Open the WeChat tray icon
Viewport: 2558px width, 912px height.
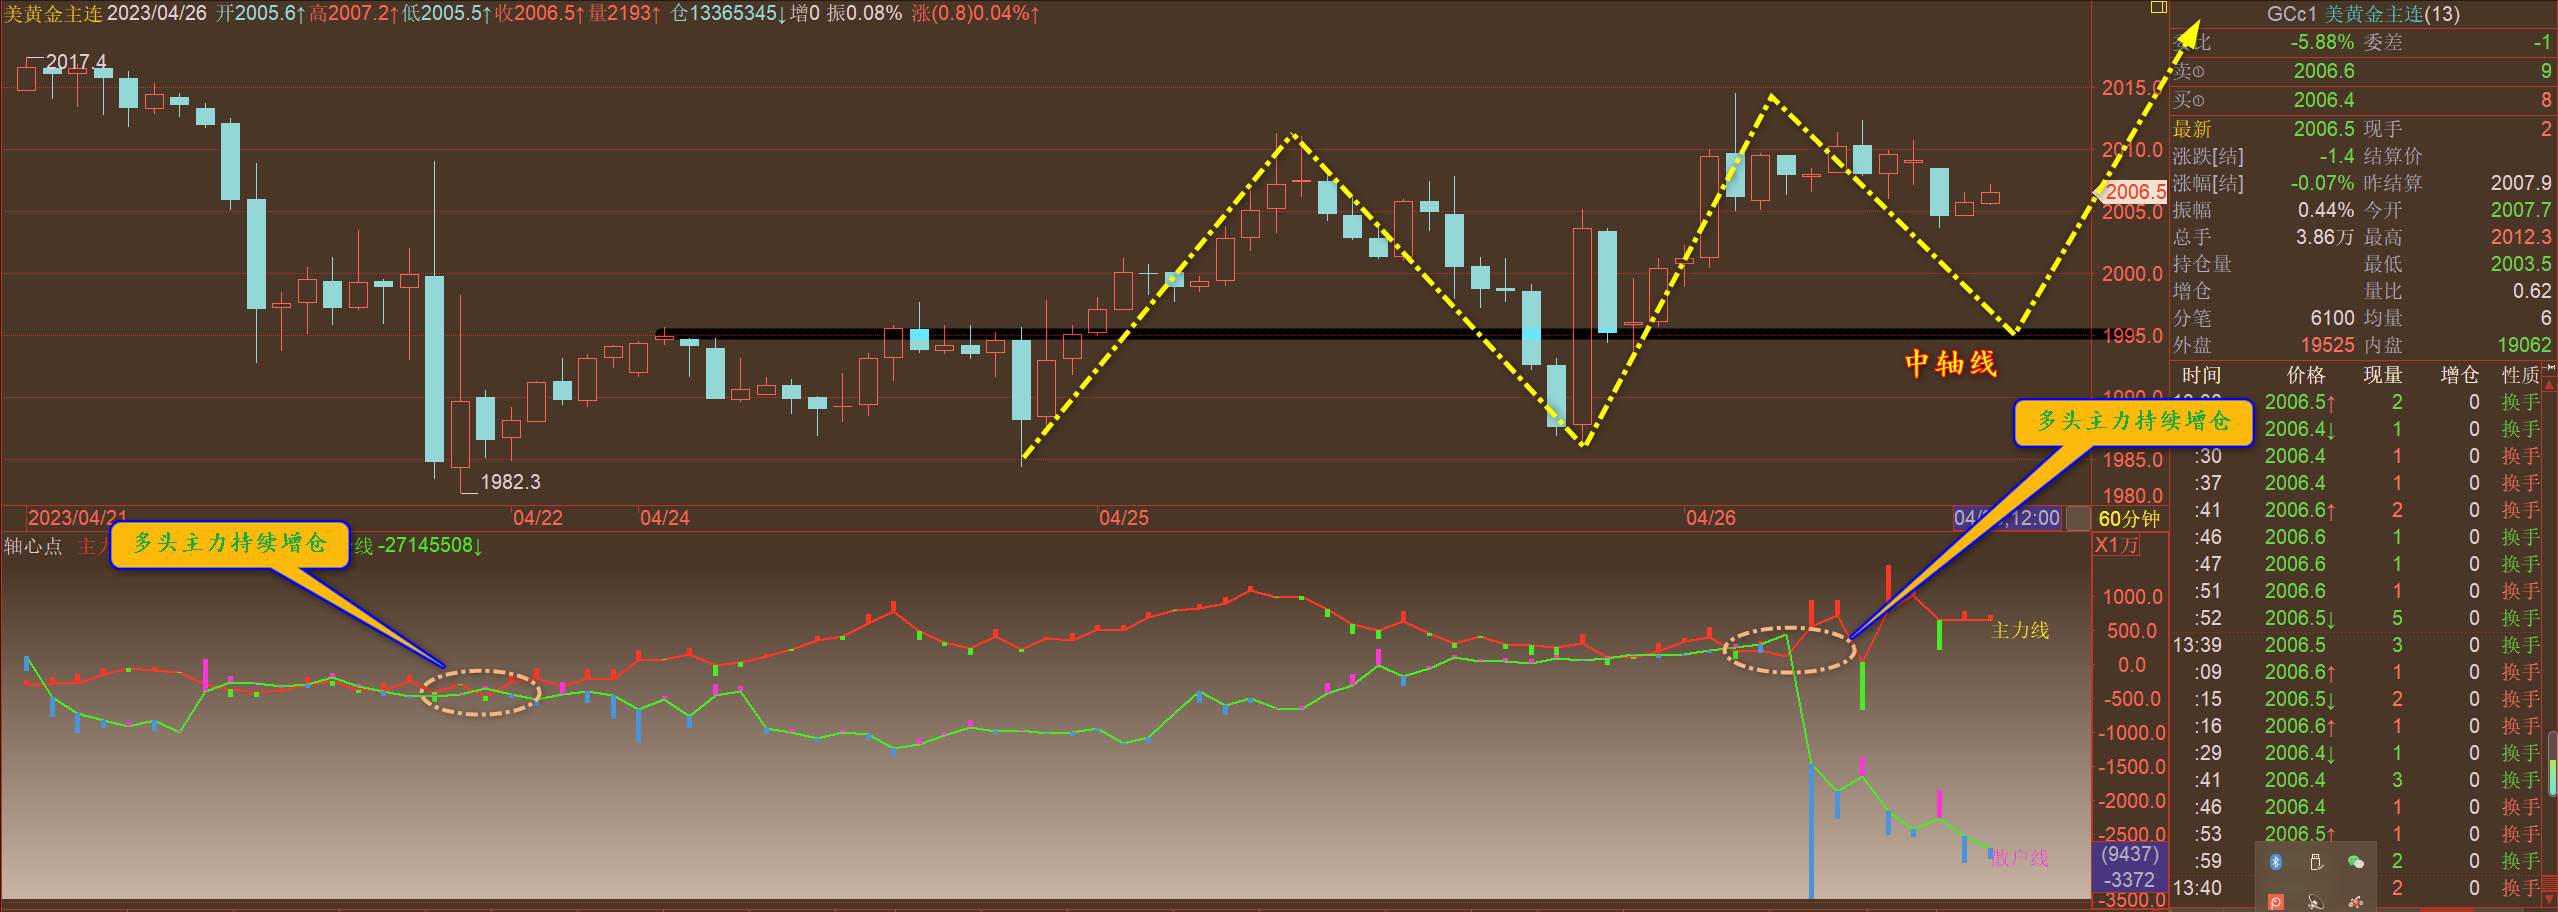coord(2356,862)
